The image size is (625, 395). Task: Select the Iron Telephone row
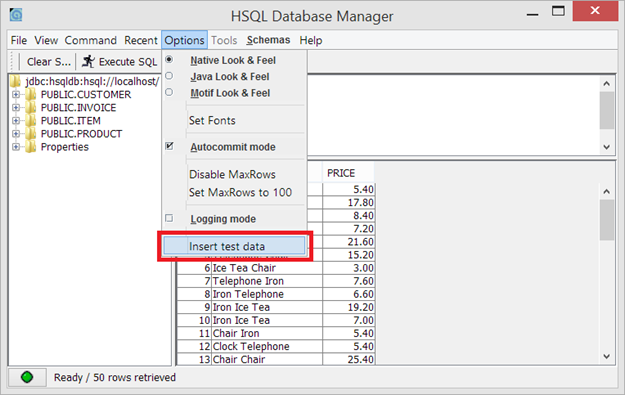tap(276, 294)
